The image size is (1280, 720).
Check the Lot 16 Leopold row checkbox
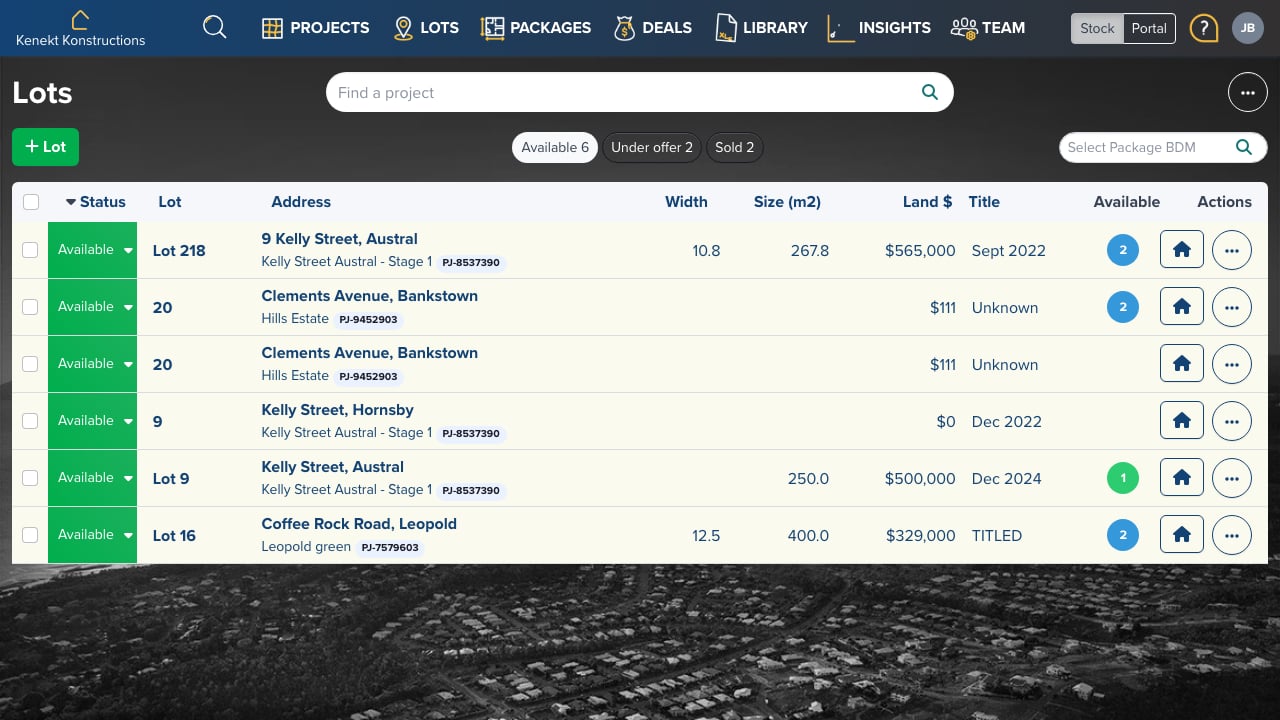pyautogui.click(x=30, y=535)
